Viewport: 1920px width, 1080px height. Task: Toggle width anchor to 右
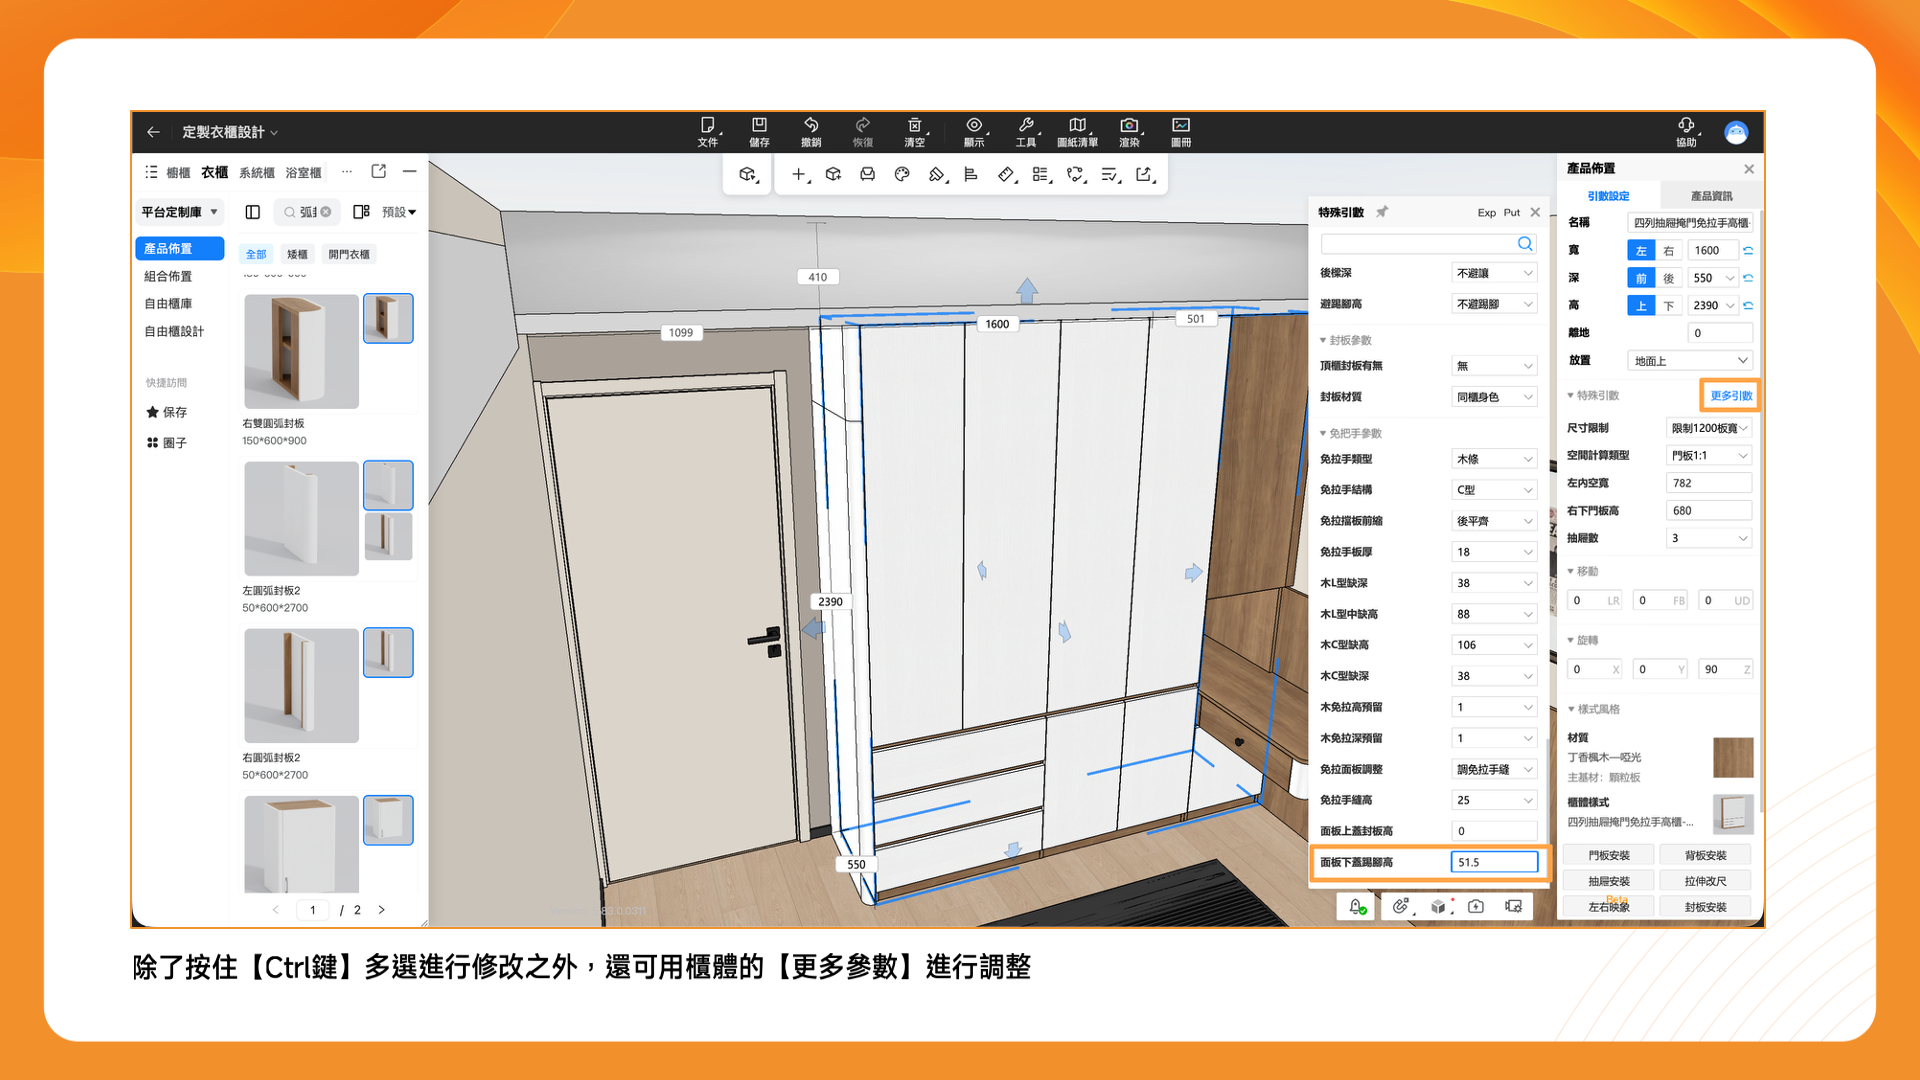(1668, 251)
